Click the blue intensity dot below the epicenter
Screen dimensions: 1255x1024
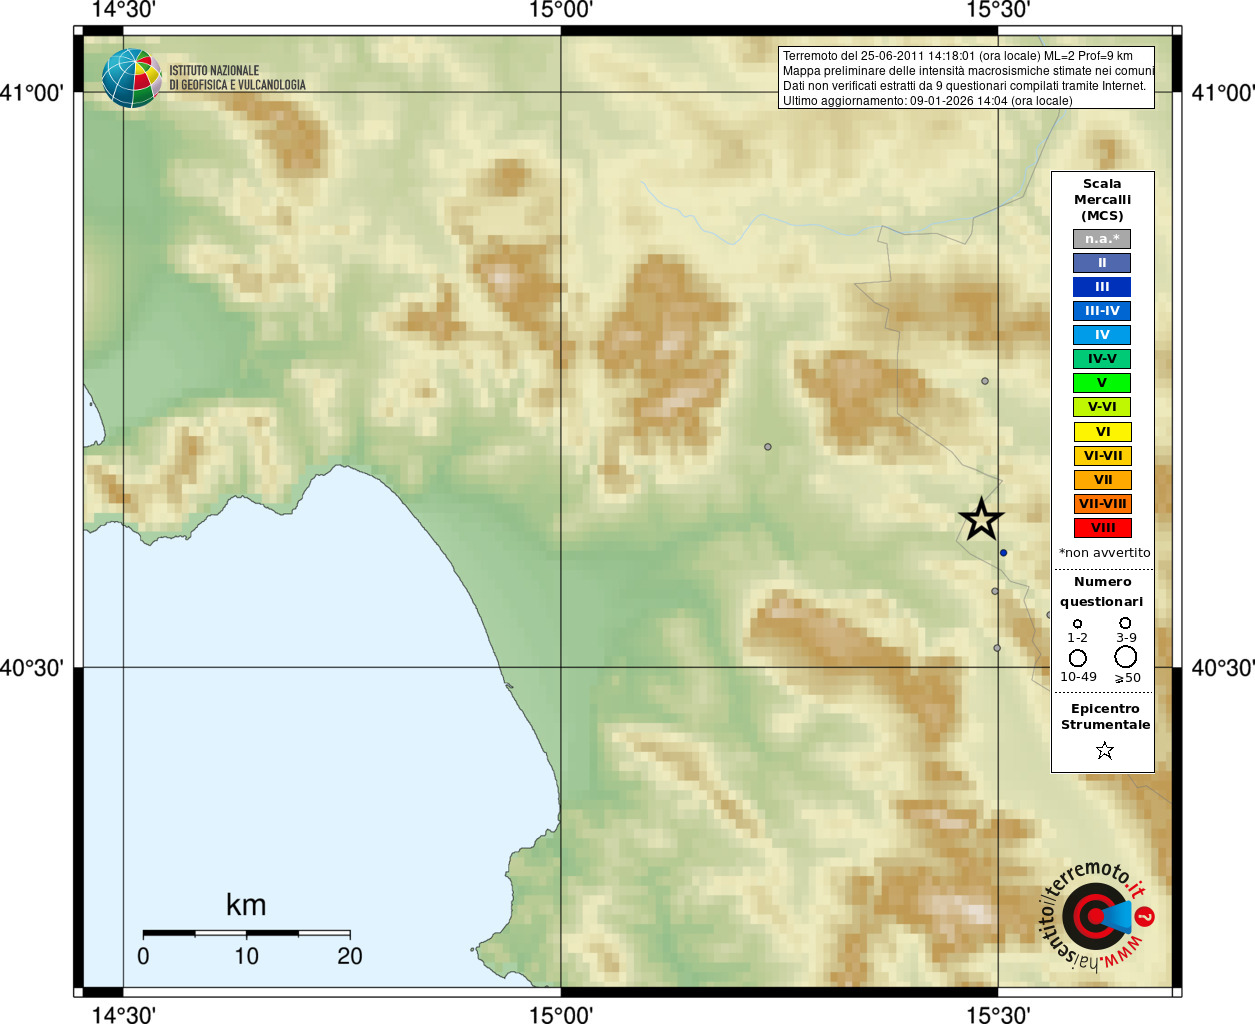[1003, 552]
